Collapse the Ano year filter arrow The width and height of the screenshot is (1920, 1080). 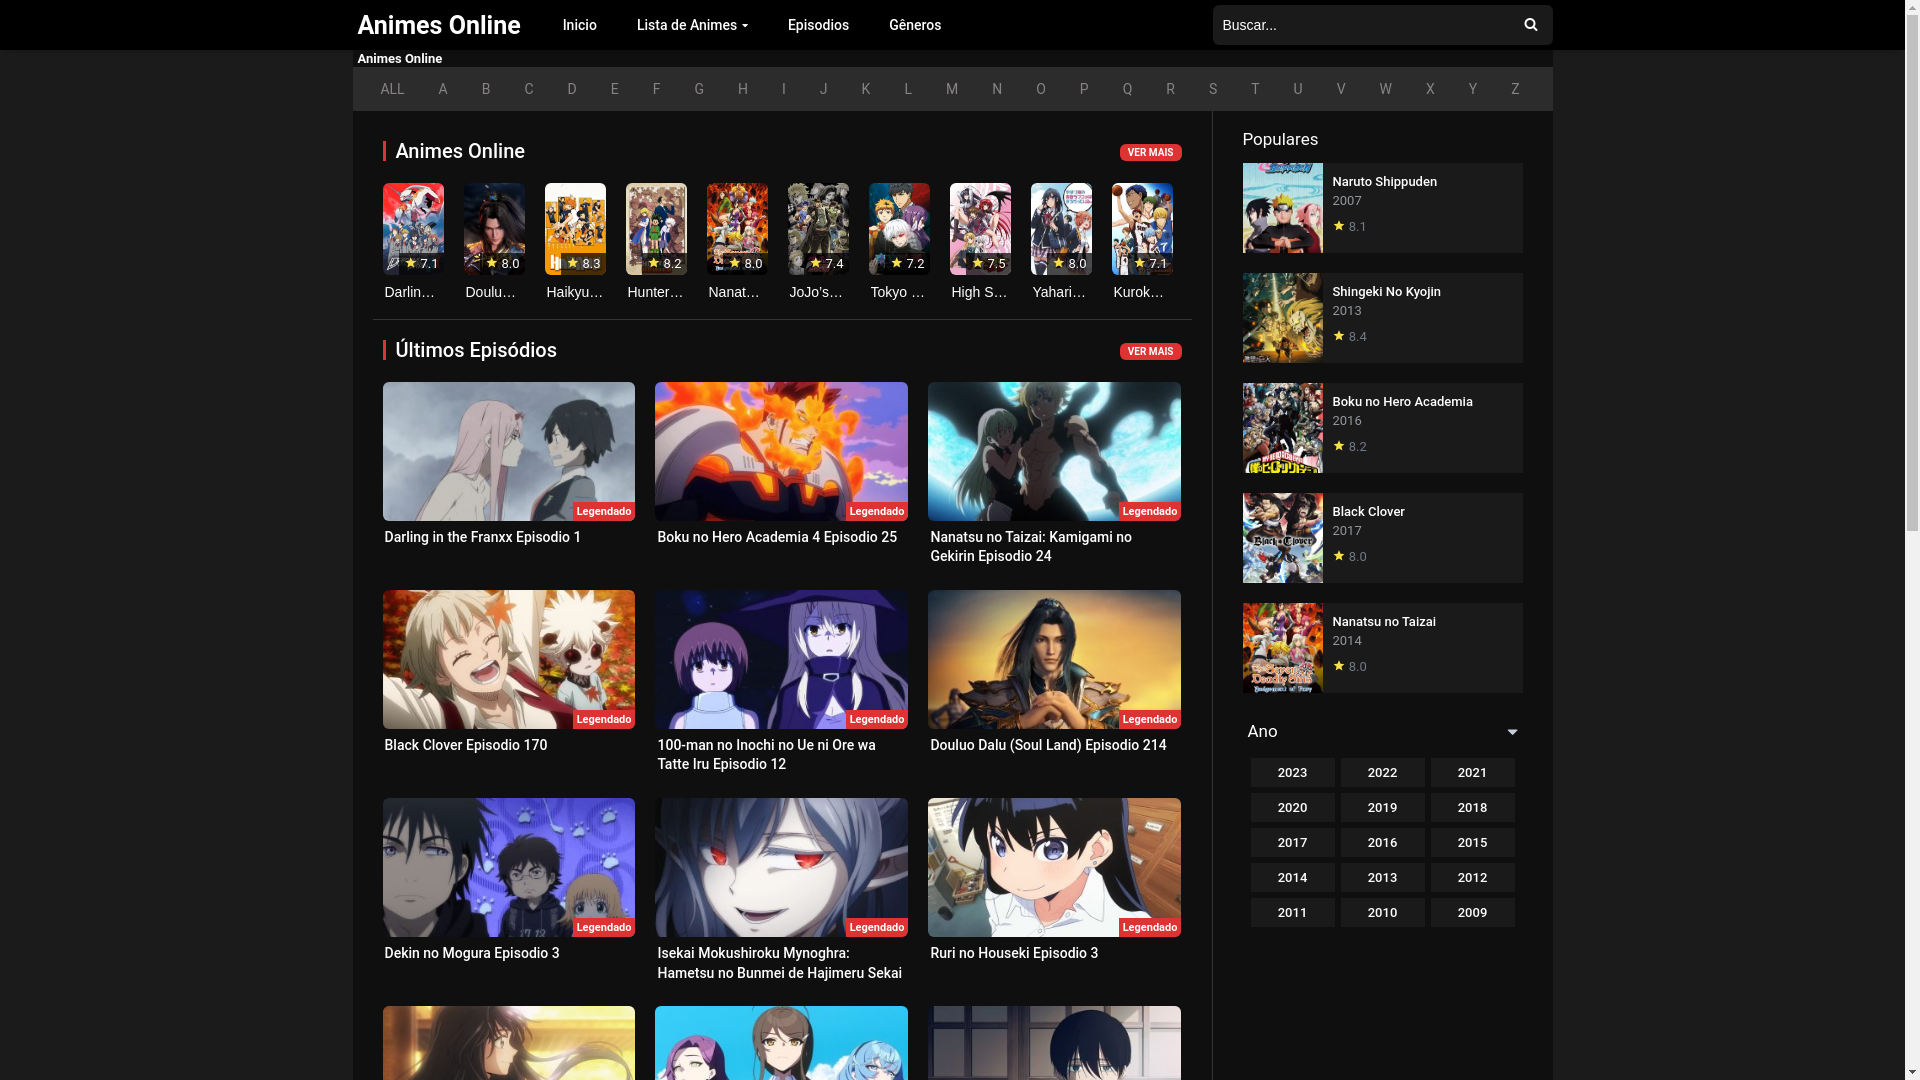pos(1512,732)
